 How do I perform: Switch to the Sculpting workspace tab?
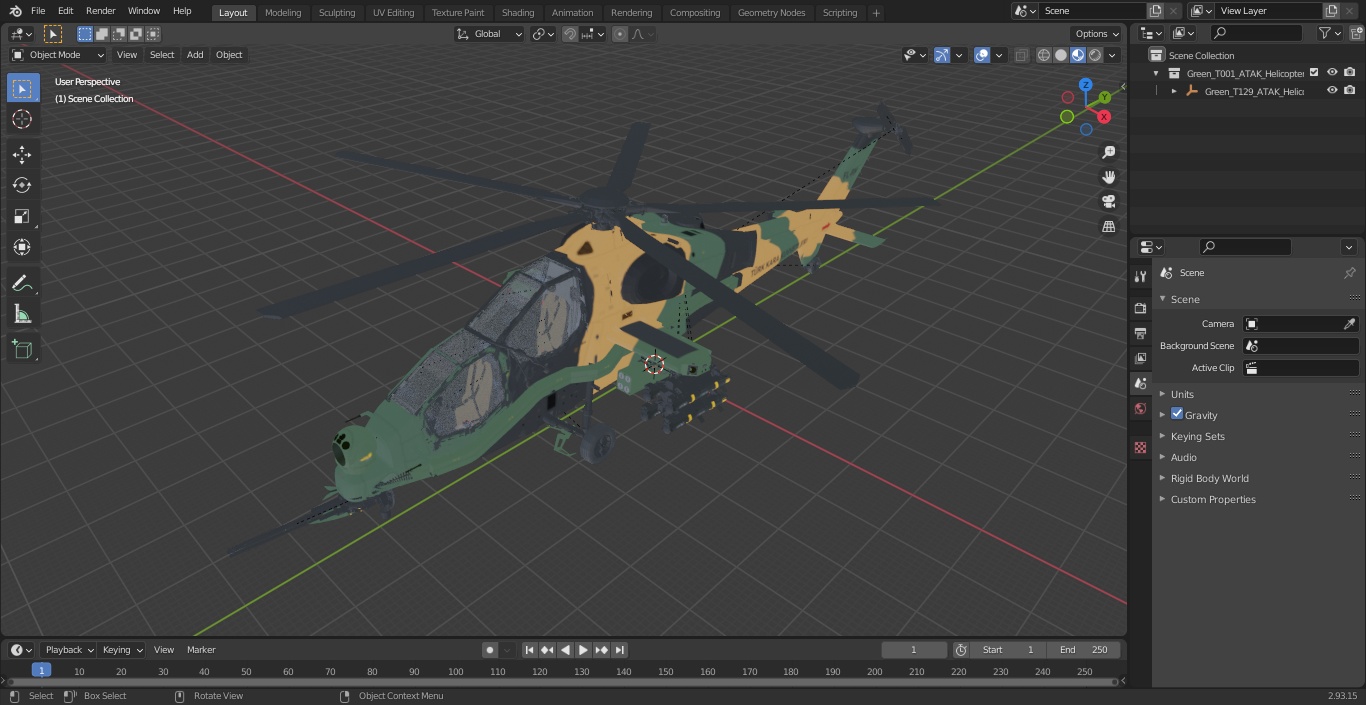[337, 12]
